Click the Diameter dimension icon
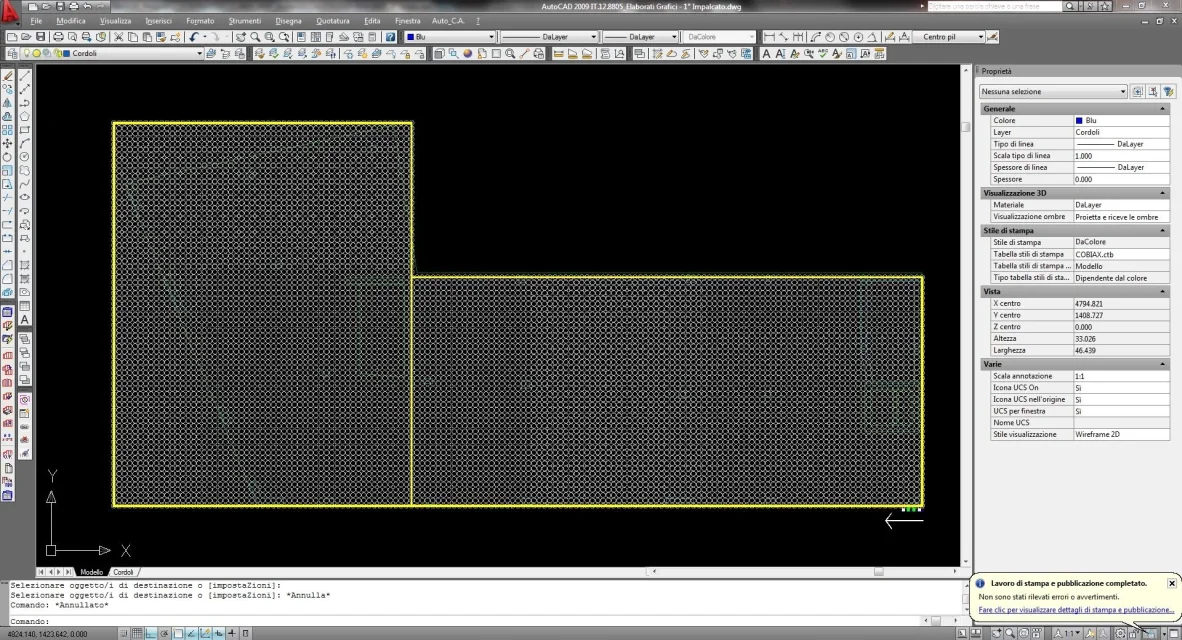 (844, 36)
